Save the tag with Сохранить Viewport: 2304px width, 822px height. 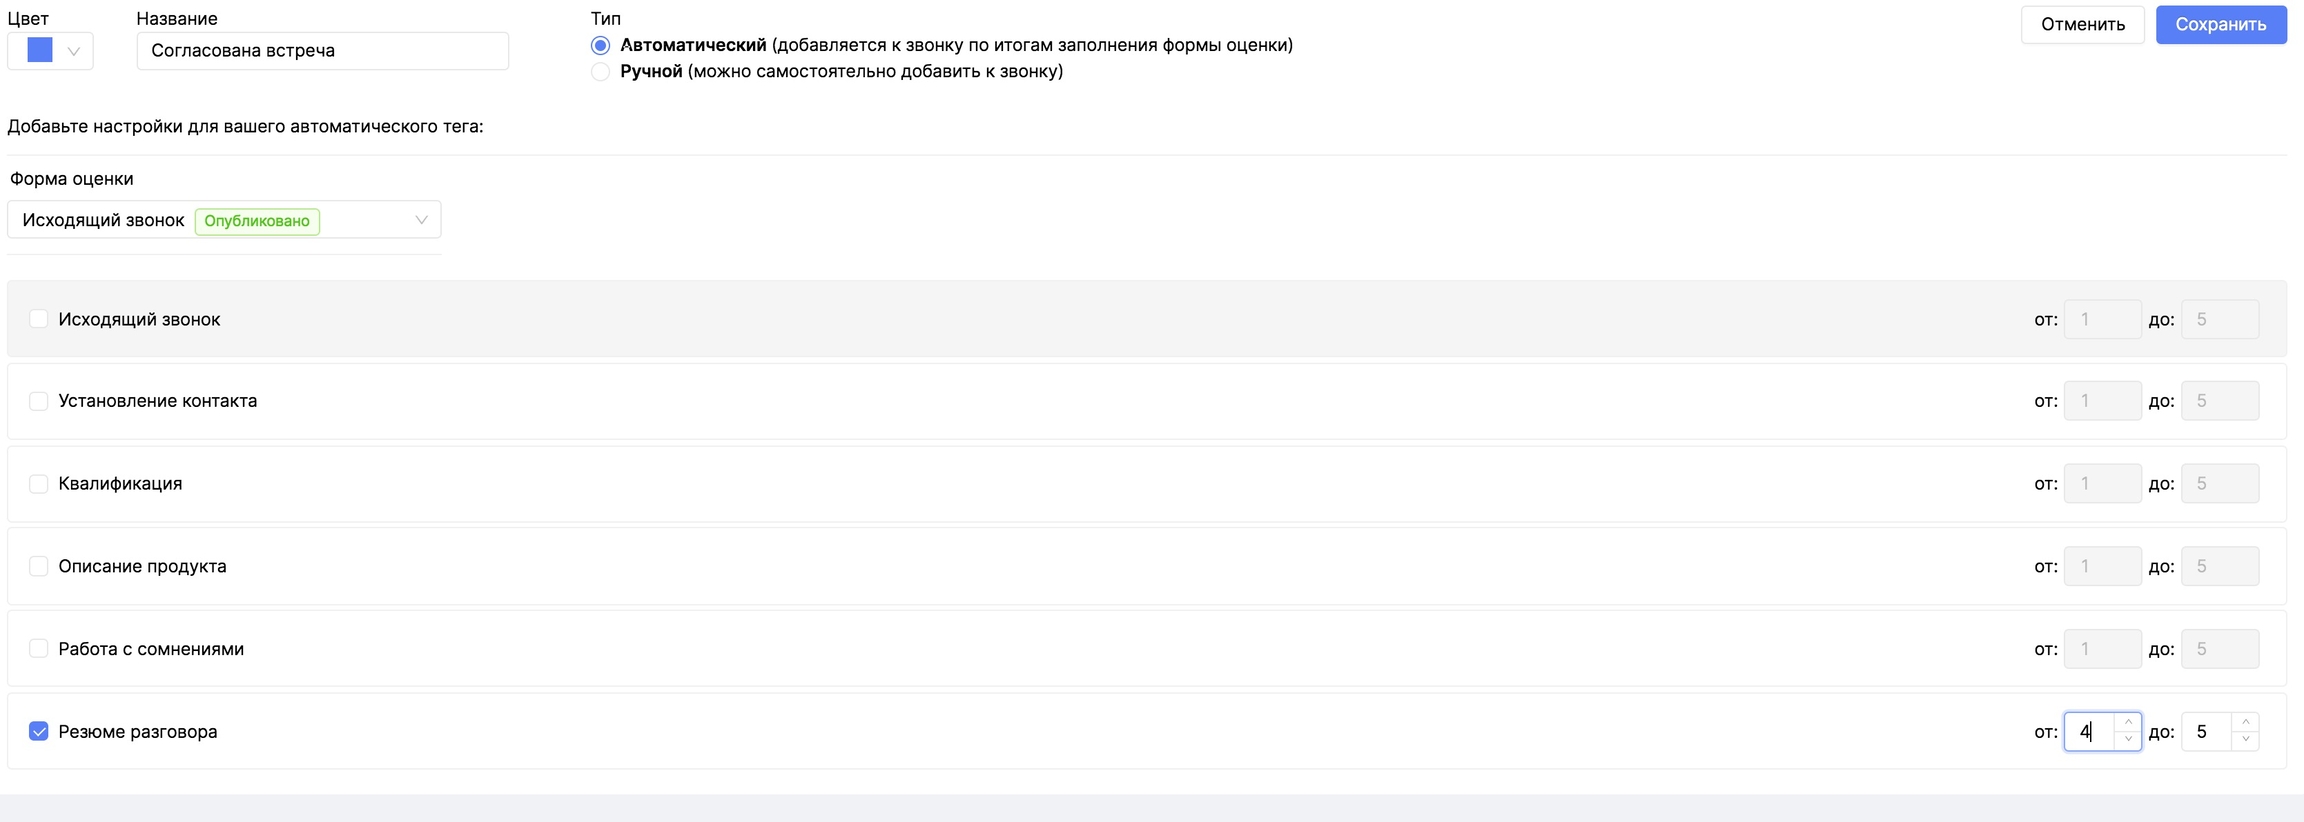tap(2220, 25)
